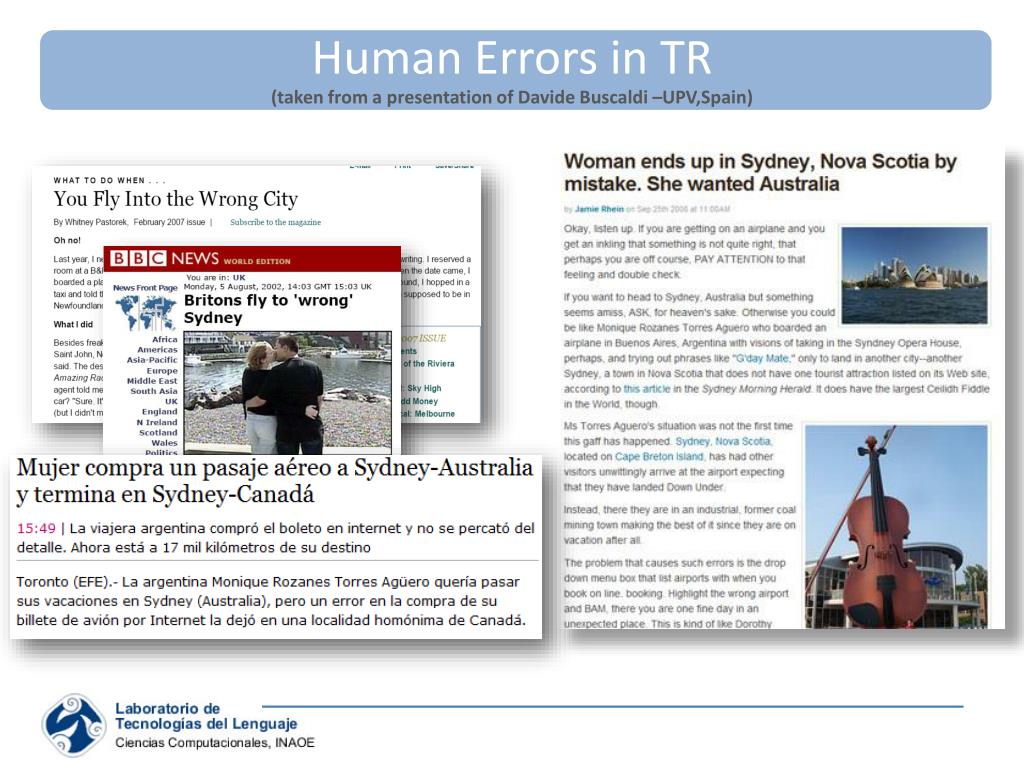Select Wales in BBC region list
1024x768 pixels.
pos(165,443)
